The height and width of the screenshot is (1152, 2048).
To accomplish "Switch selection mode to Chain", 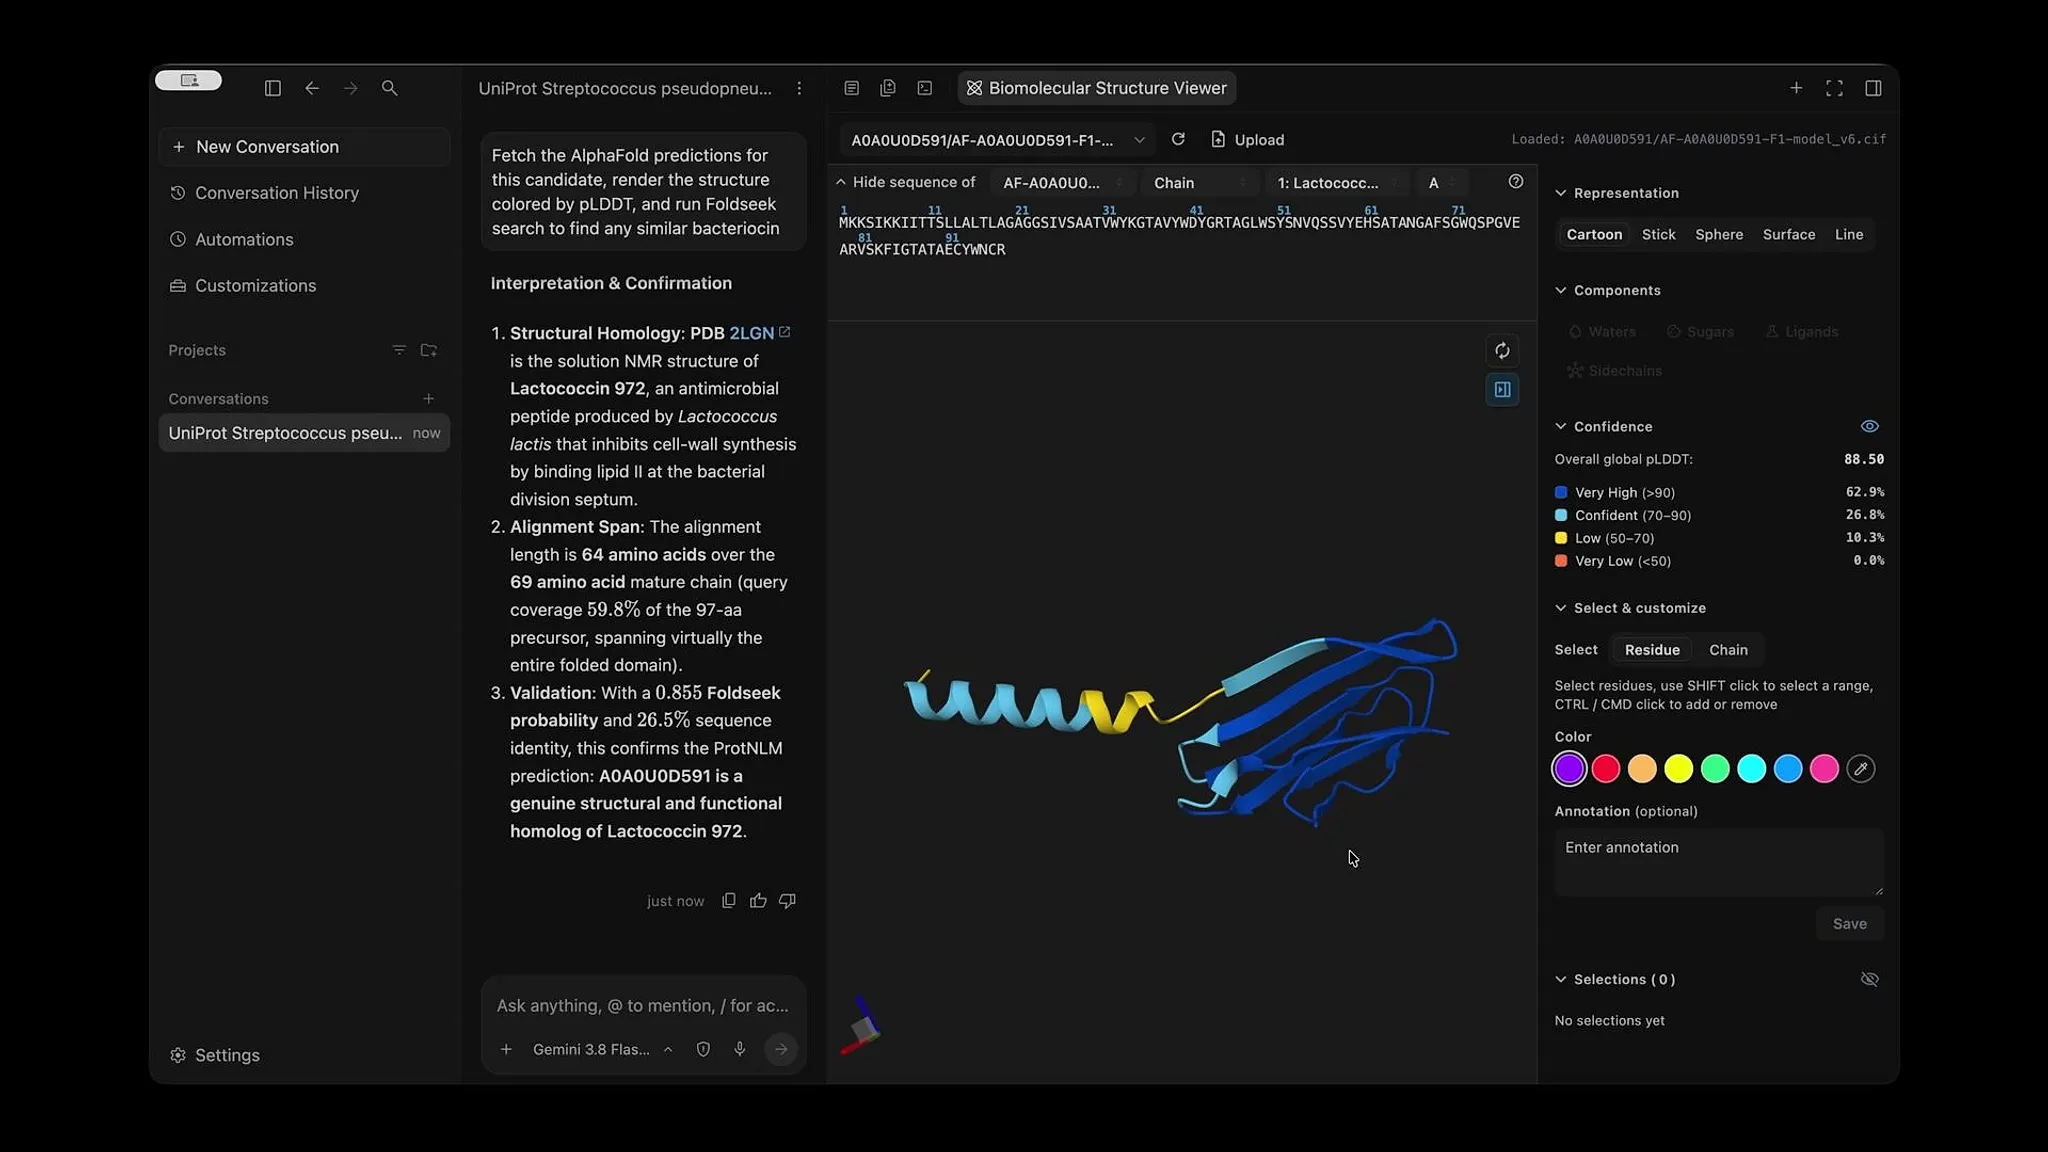I will tap(1728, 649).
